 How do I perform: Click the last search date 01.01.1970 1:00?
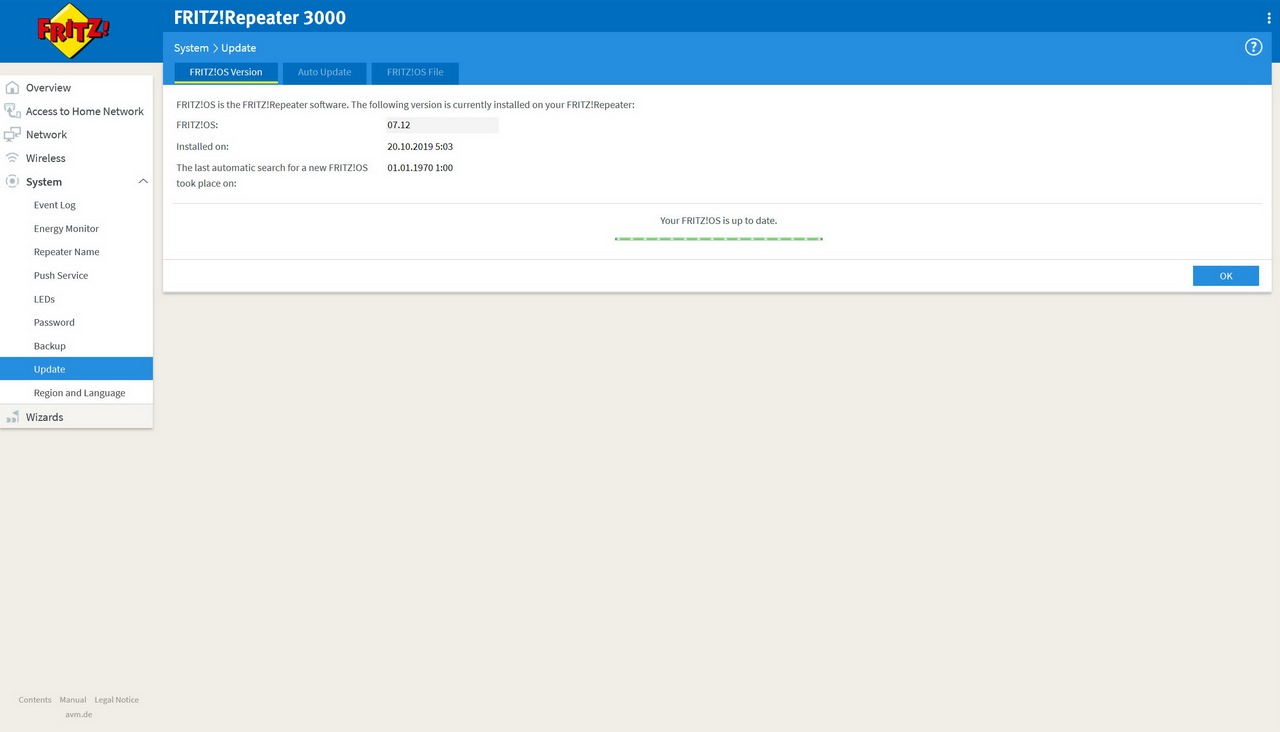420,168
